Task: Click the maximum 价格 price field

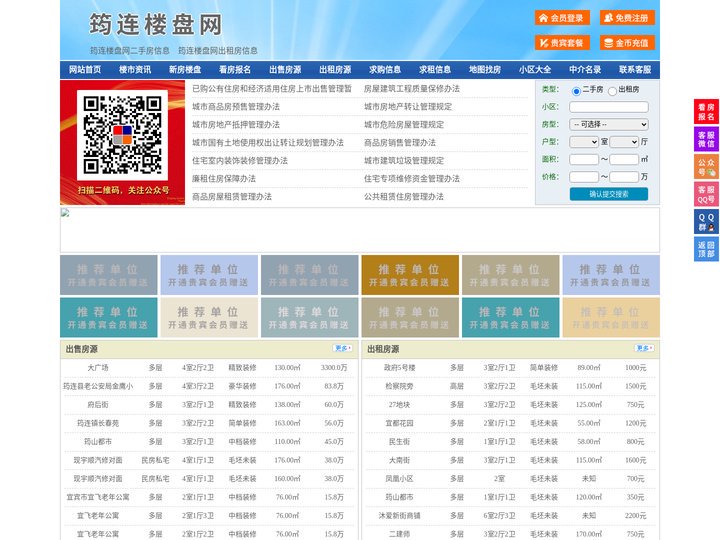Action: click(624, 177)
